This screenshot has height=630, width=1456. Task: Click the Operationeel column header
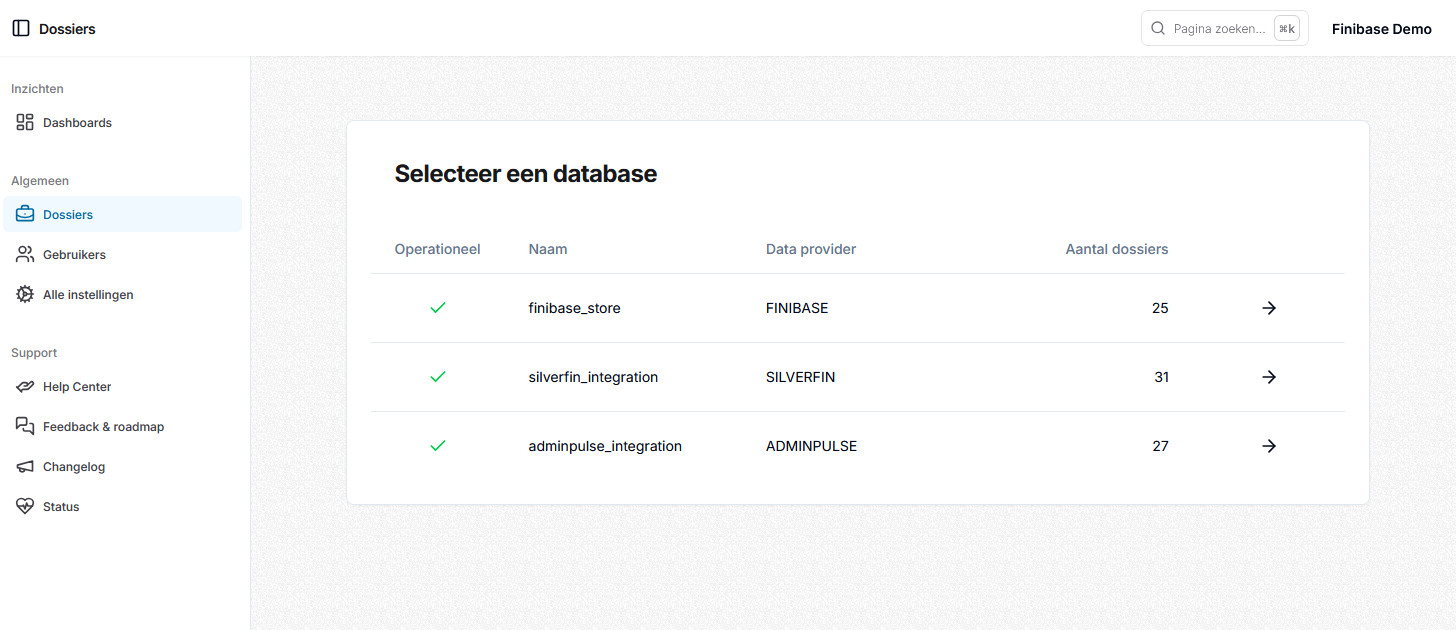(x=437, y=249)
